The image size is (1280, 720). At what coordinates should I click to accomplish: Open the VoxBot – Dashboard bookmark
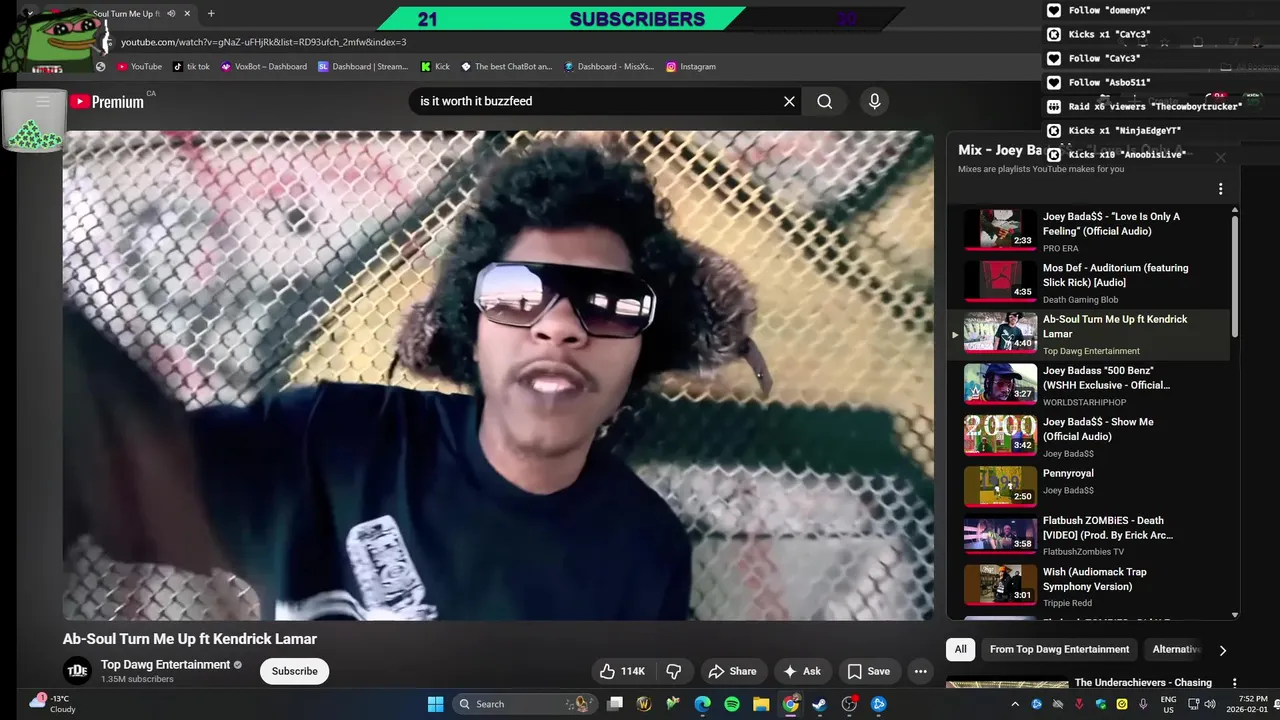(x=264, y=67)
